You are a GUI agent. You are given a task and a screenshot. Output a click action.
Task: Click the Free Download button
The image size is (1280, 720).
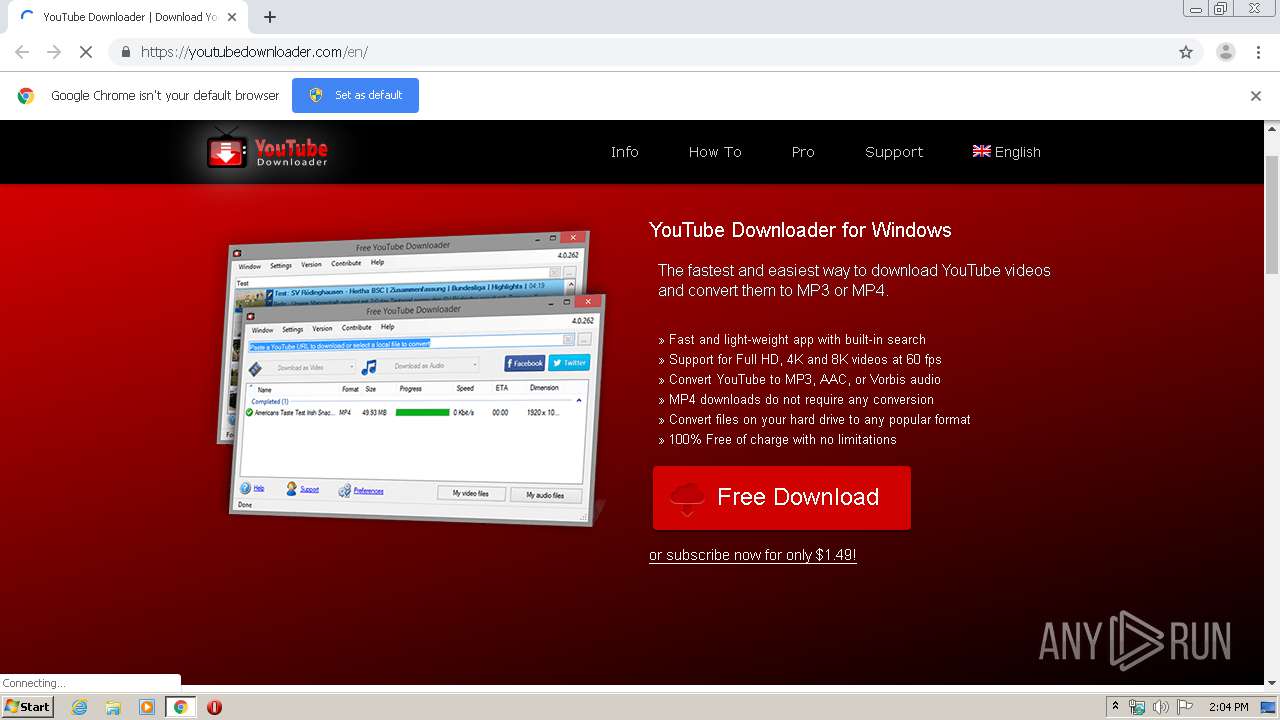tap(782, 497)
